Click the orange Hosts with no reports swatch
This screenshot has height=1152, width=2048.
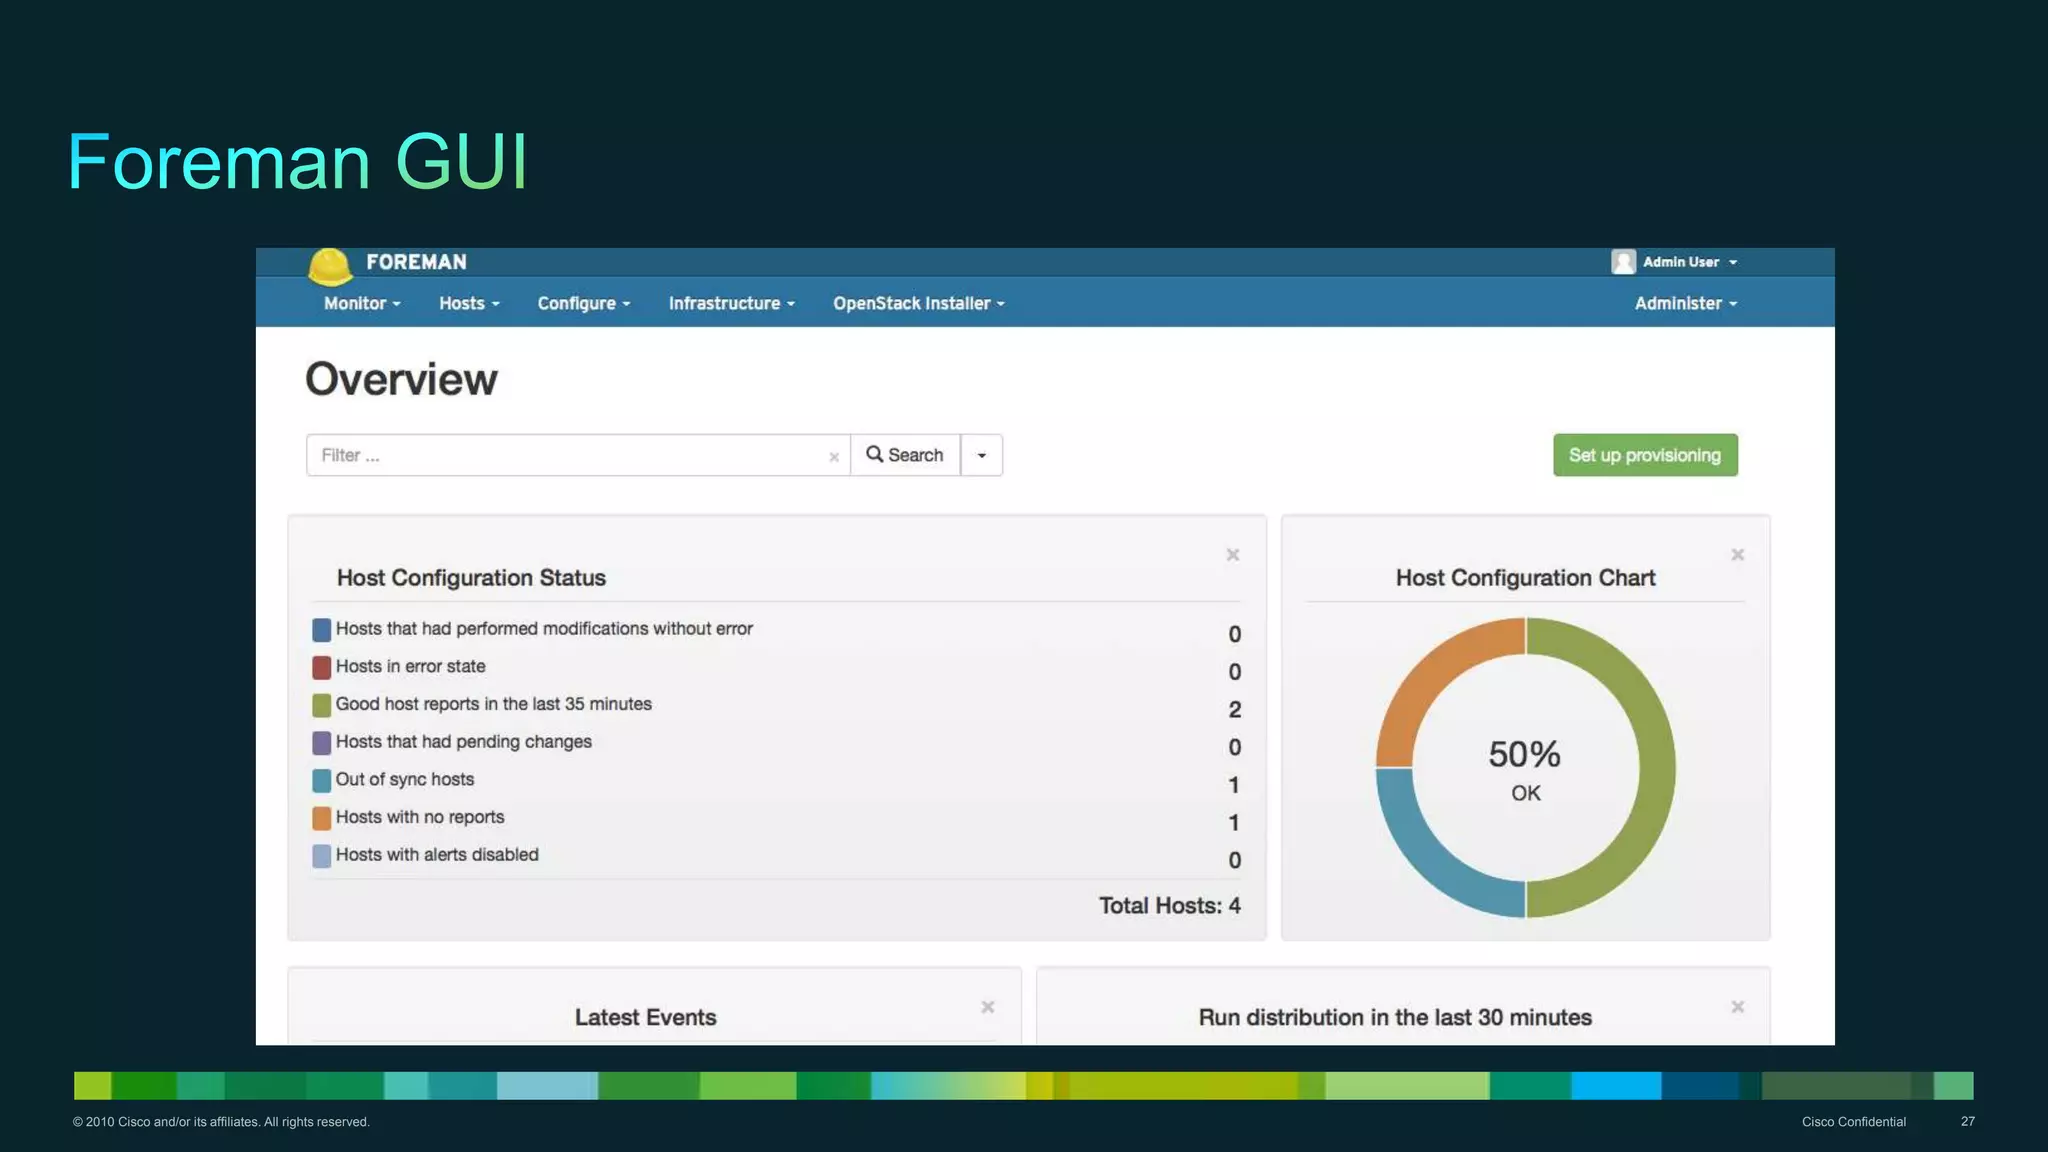tap(321, 818)
